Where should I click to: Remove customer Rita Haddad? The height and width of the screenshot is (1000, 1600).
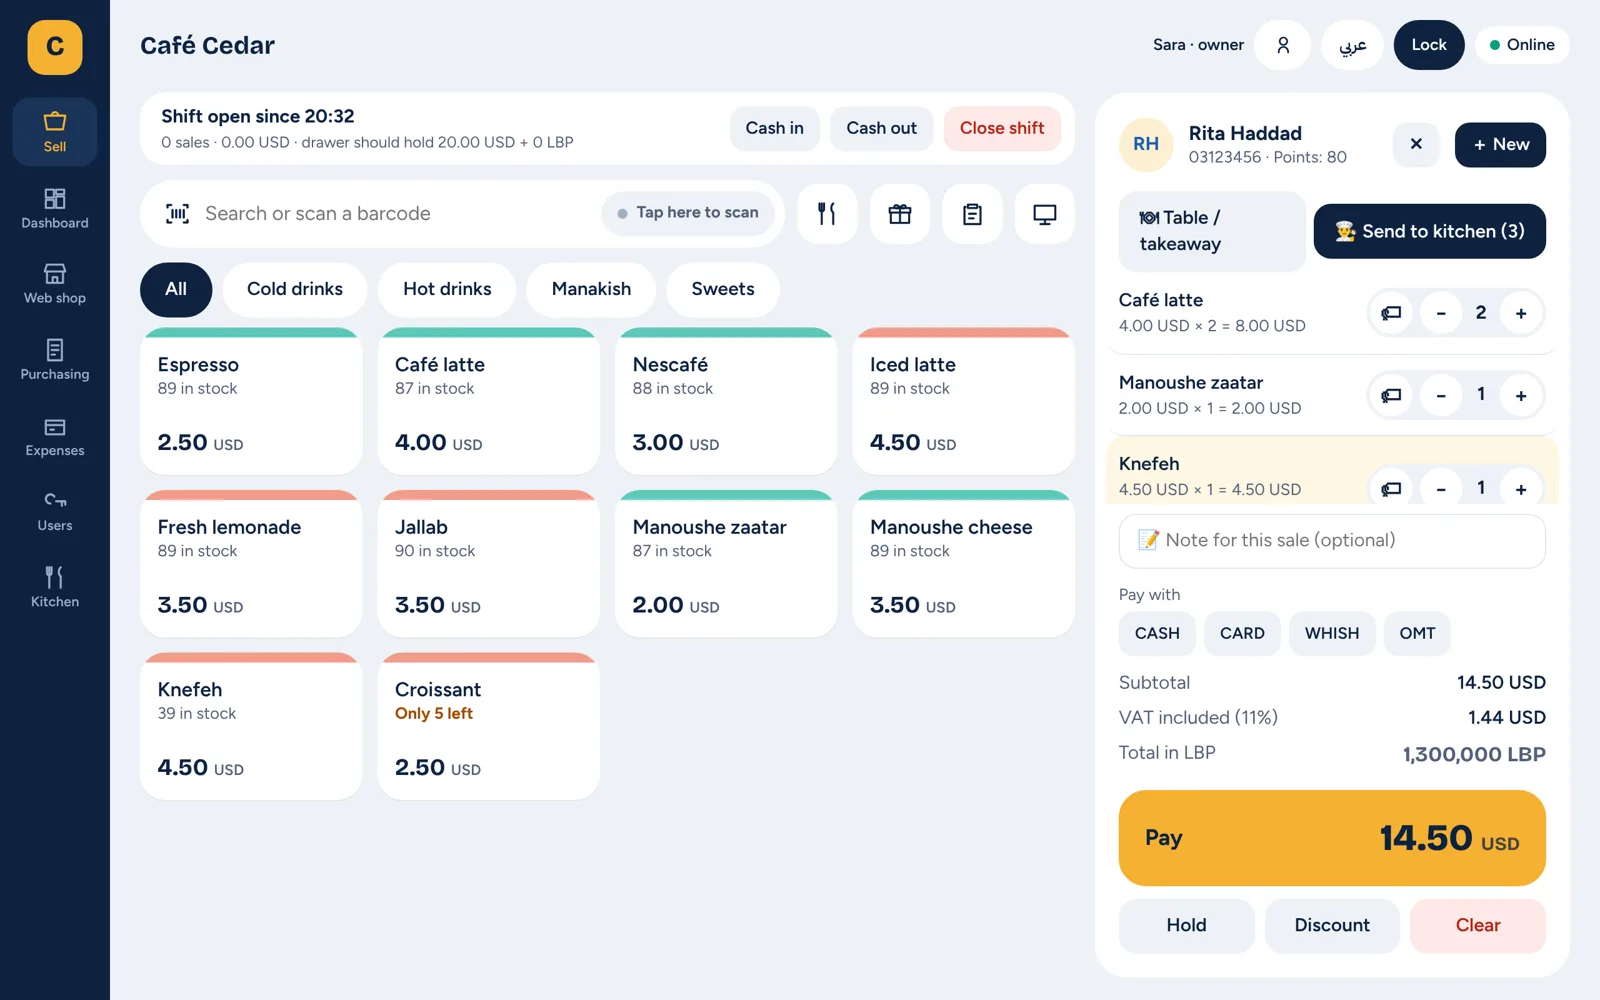click(x=1416, y=144)
